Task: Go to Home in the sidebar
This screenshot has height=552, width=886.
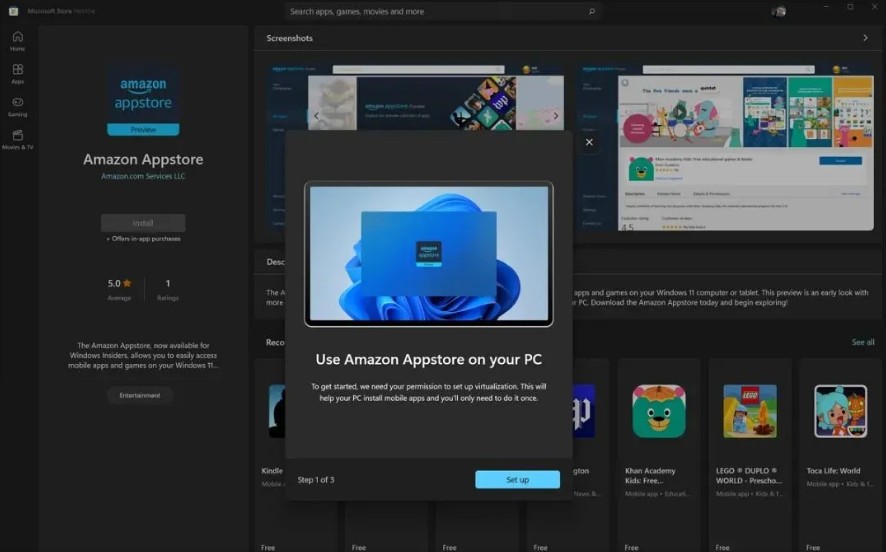Action: [x=18, y=41]
